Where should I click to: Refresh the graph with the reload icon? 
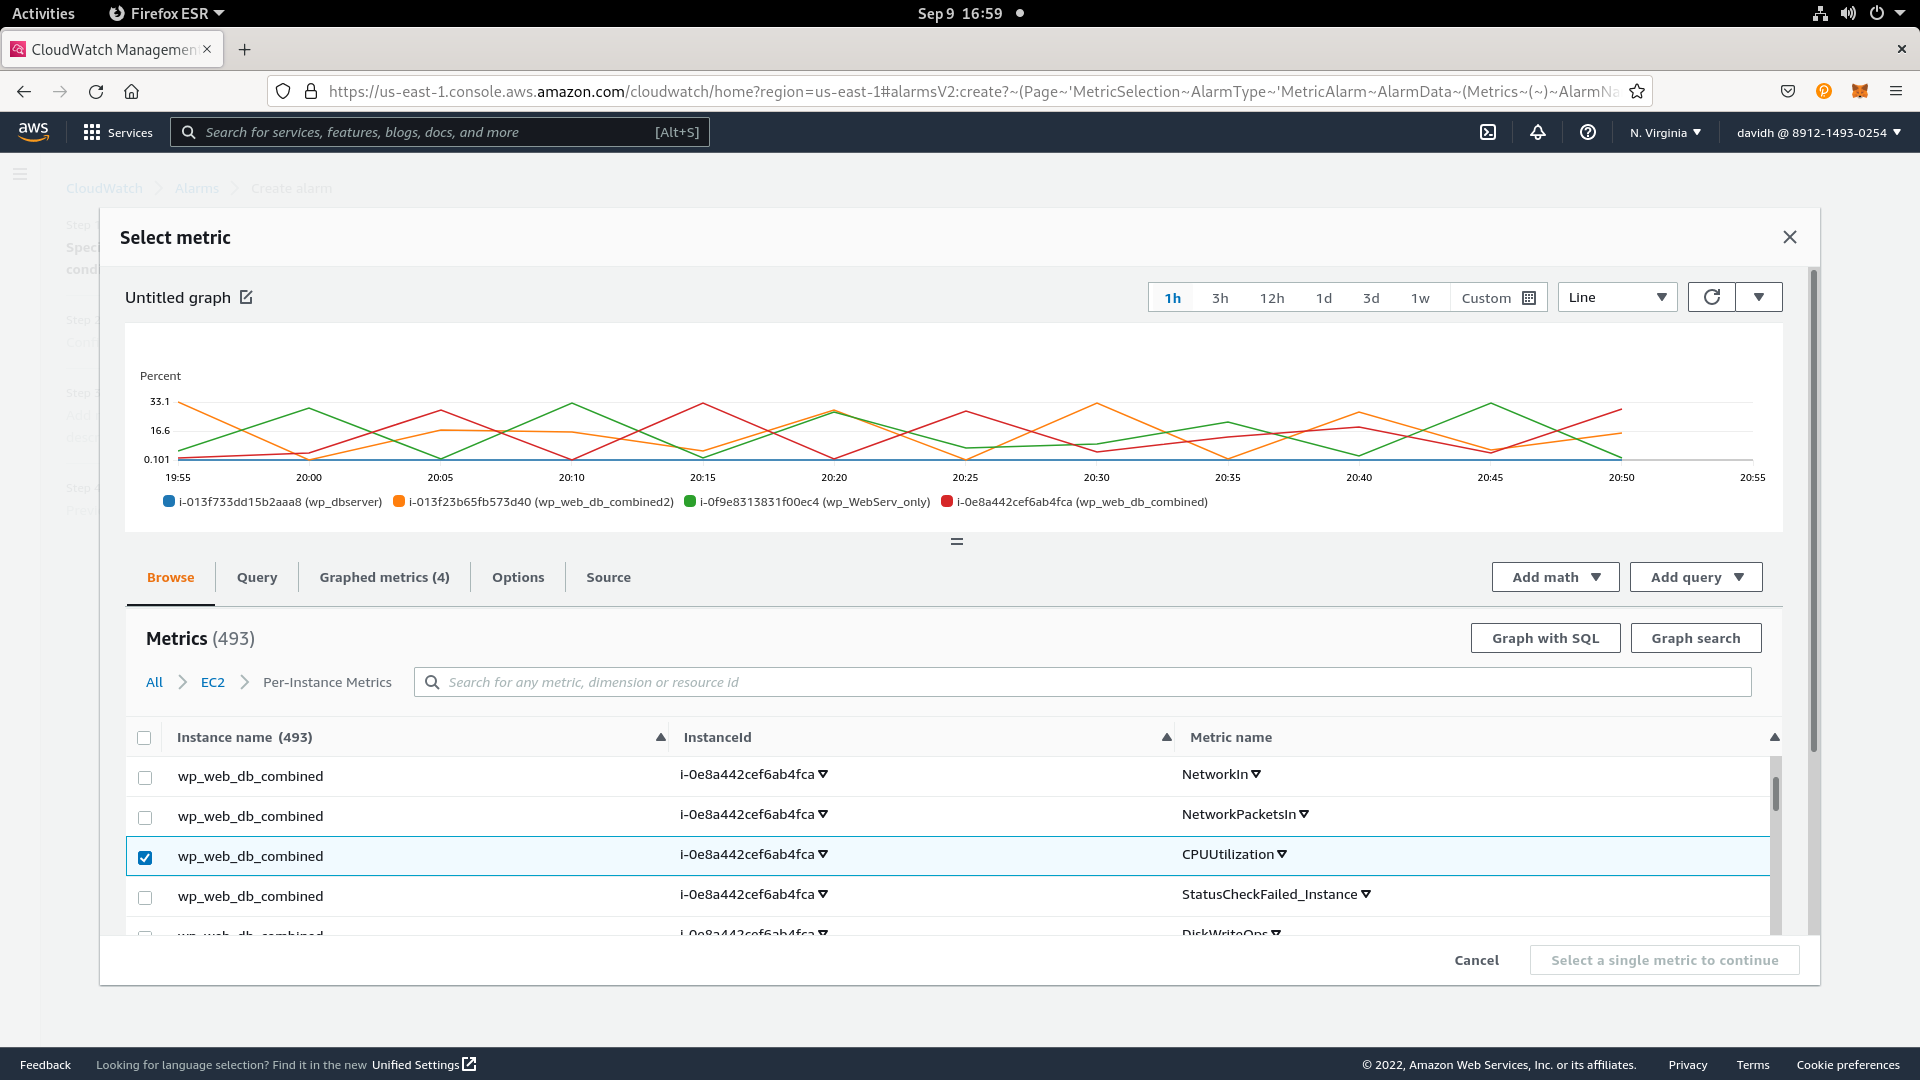tap(1712, 297)
